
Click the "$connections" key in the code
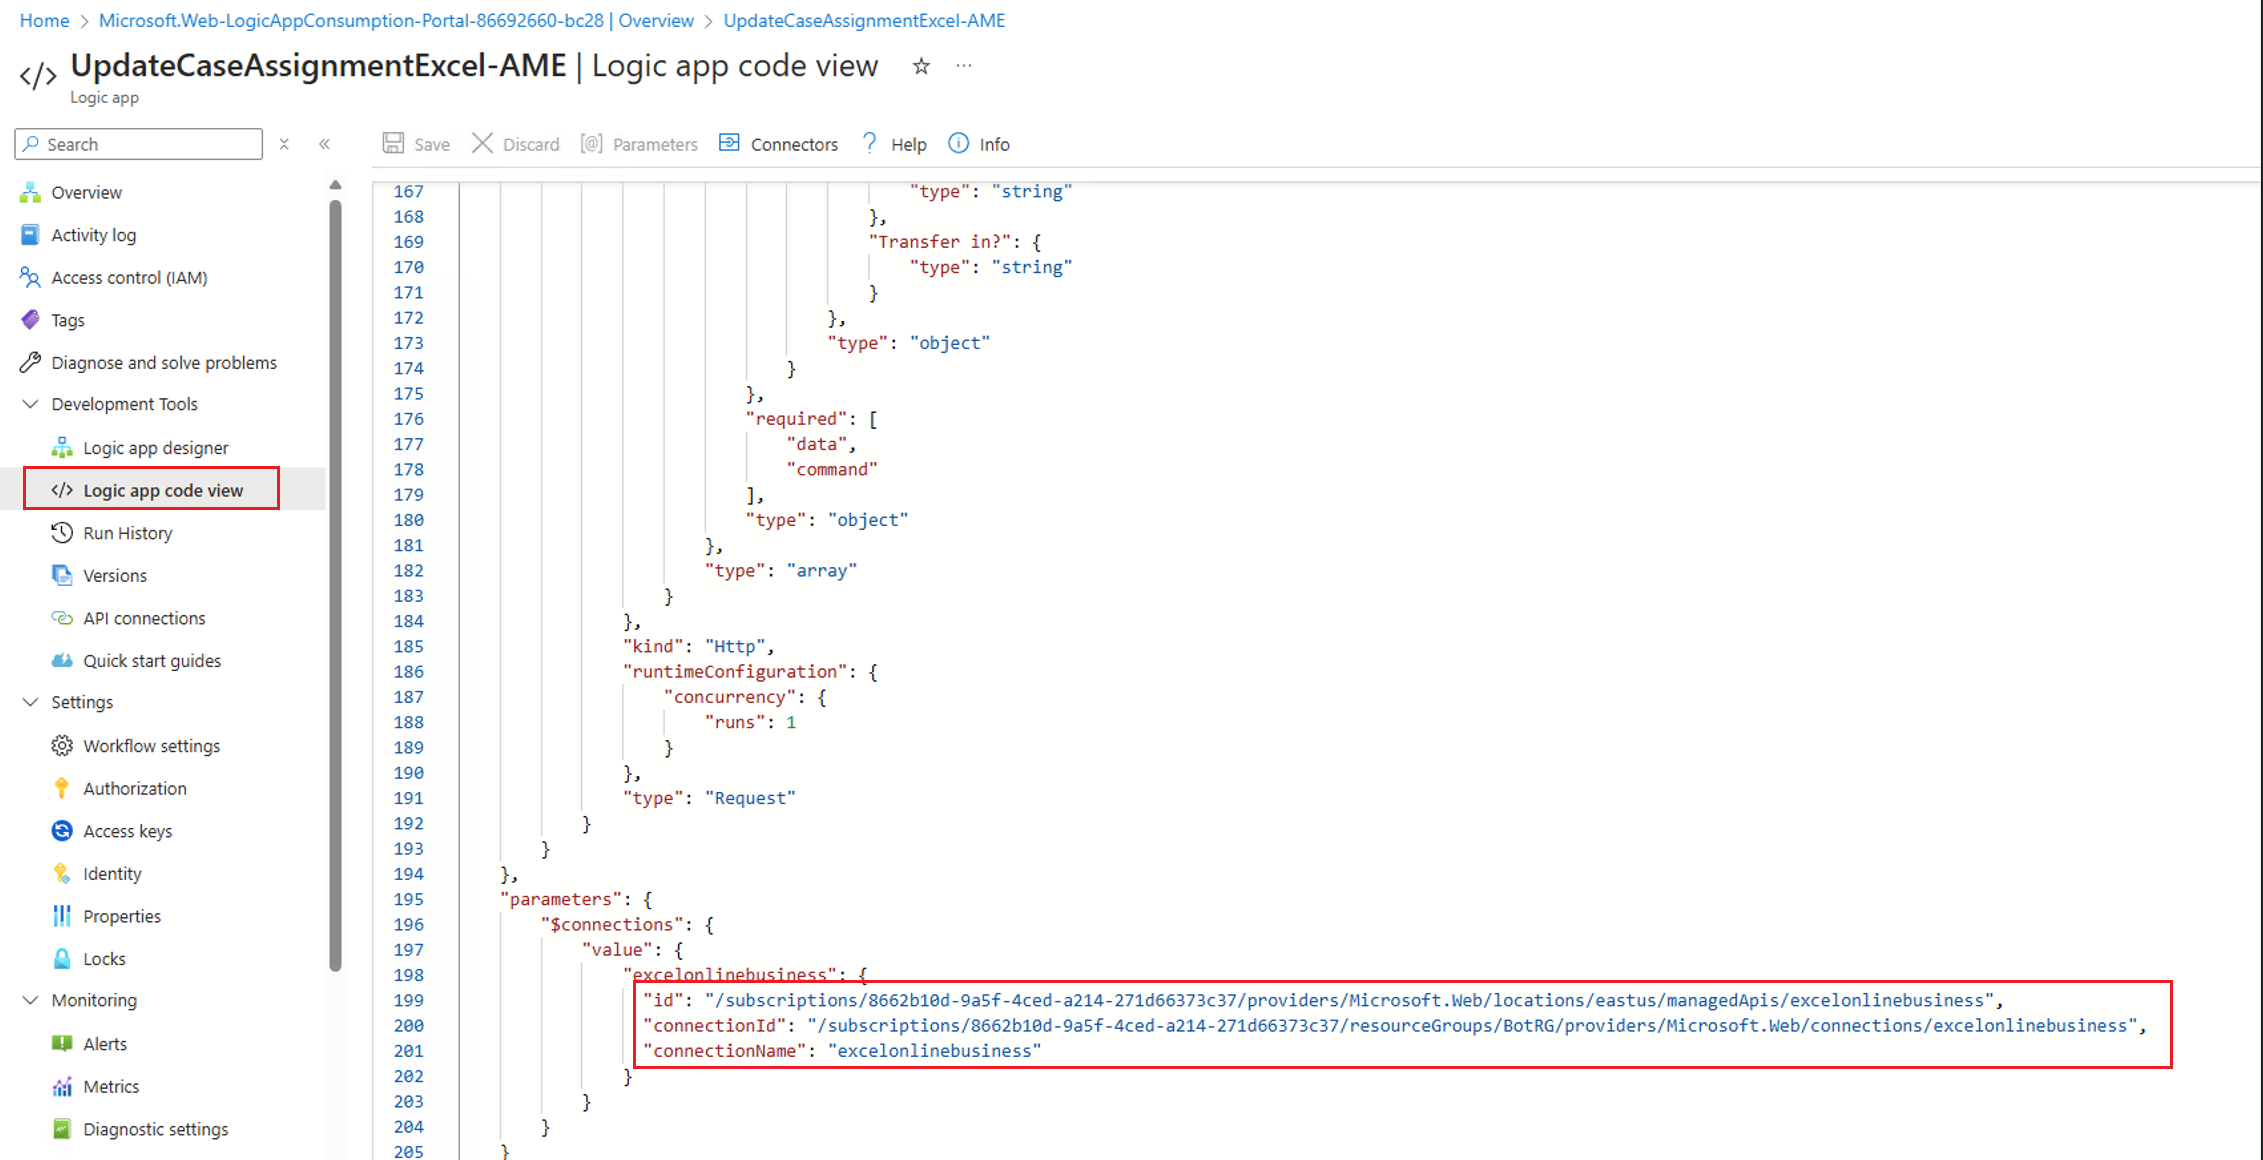coord(612,925)
